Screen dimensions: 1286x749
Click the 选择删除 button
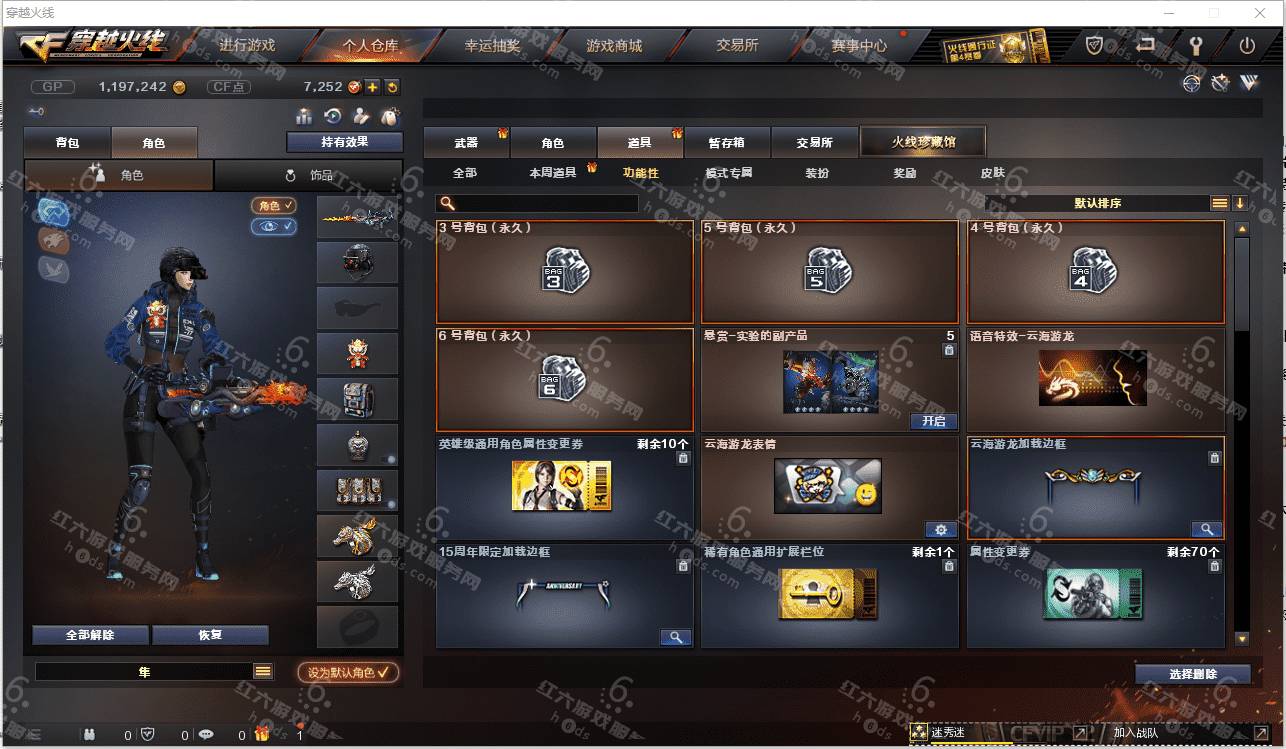click(x=1193, y=674)
